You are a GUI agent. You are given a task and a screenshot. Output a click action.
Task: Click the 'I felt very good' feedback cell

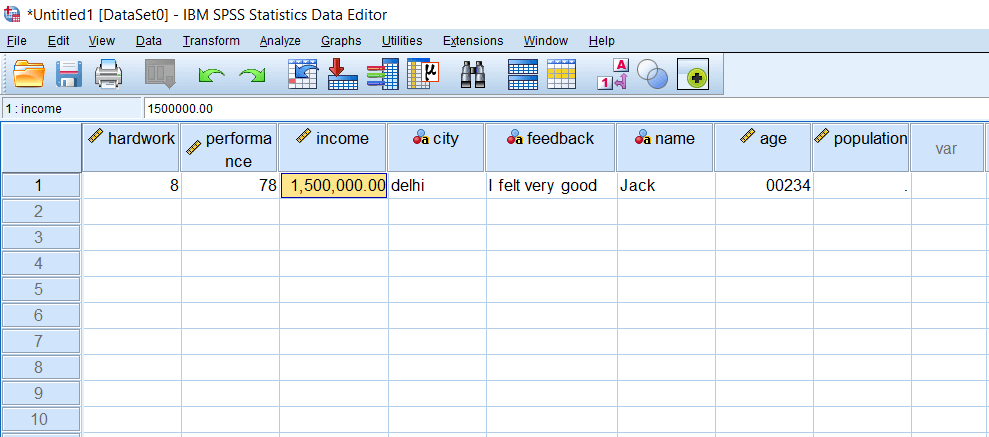click(x=551, y=185)
